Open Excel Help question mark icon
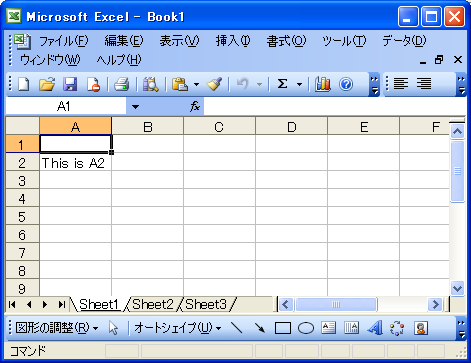 tap(346, 84)
